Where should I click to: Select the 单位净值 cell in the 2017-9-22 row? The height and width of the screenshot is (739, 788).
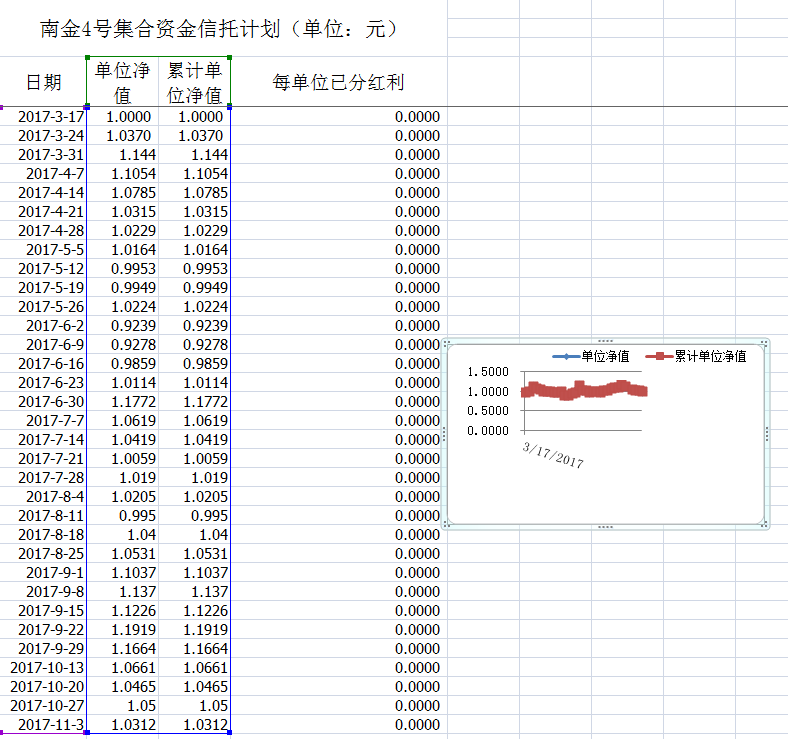[x=124, y=630]
